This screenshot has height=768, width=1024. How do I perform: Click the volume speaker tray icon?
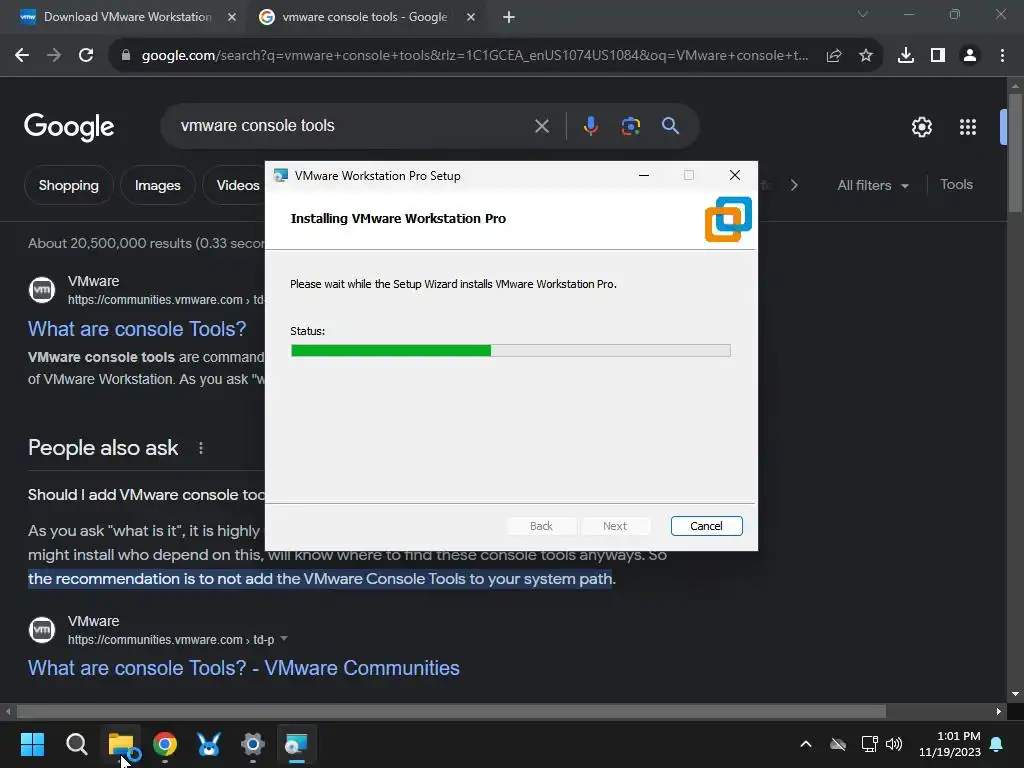[893, 744]
